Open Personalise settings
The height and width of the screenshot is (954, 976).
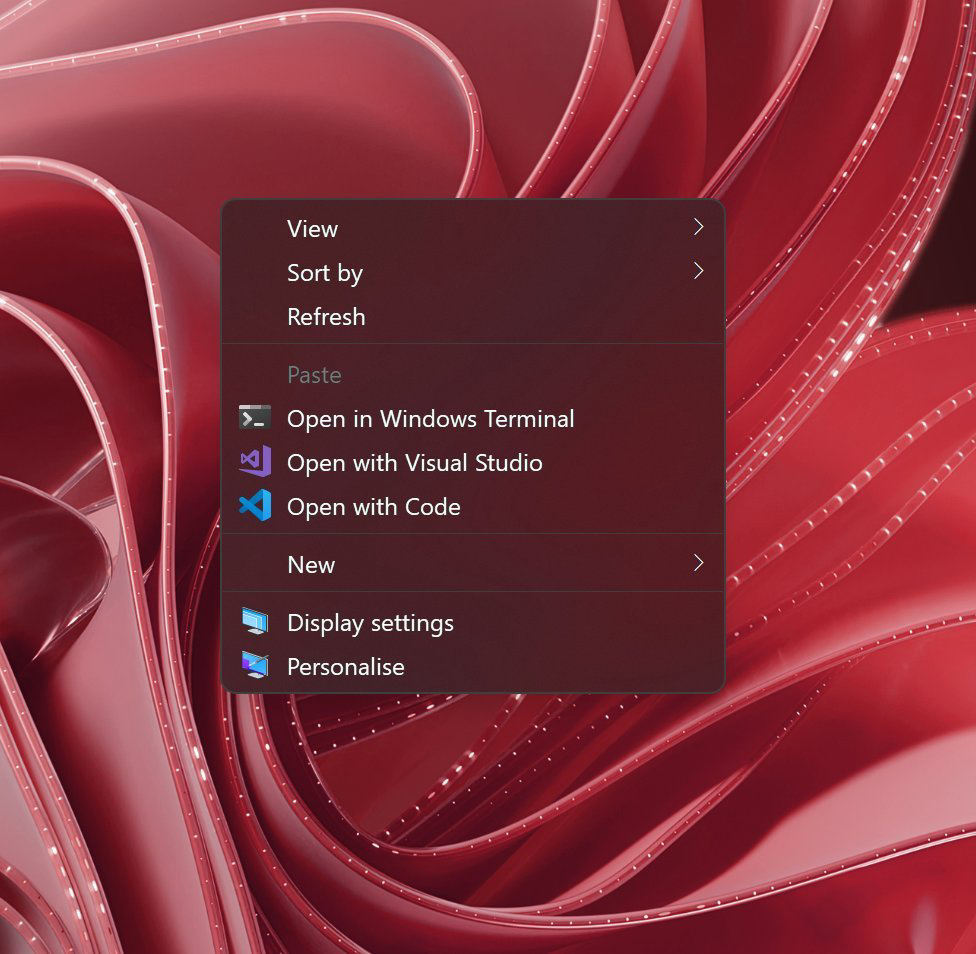345,666
